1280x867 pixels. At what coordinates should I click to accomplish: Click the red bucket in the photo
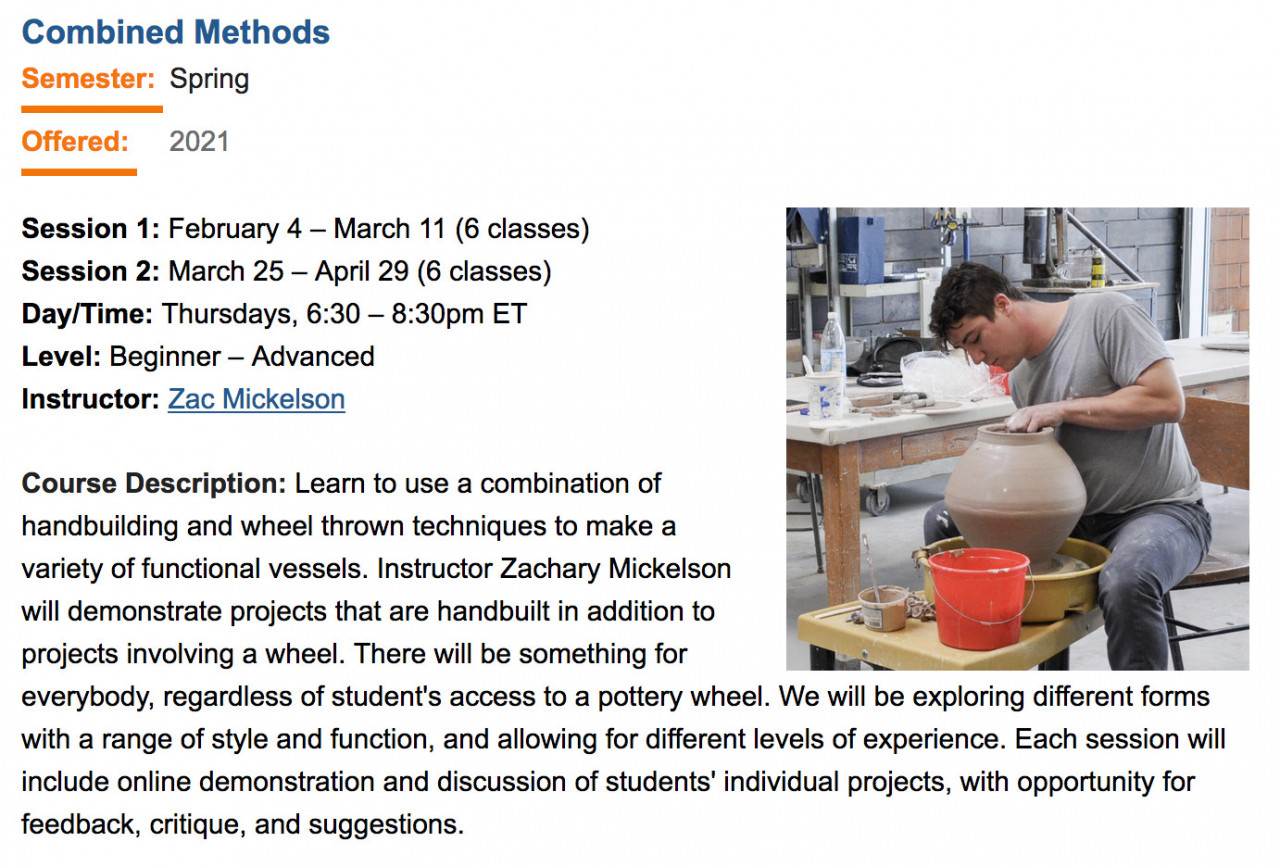coord(978,598)
